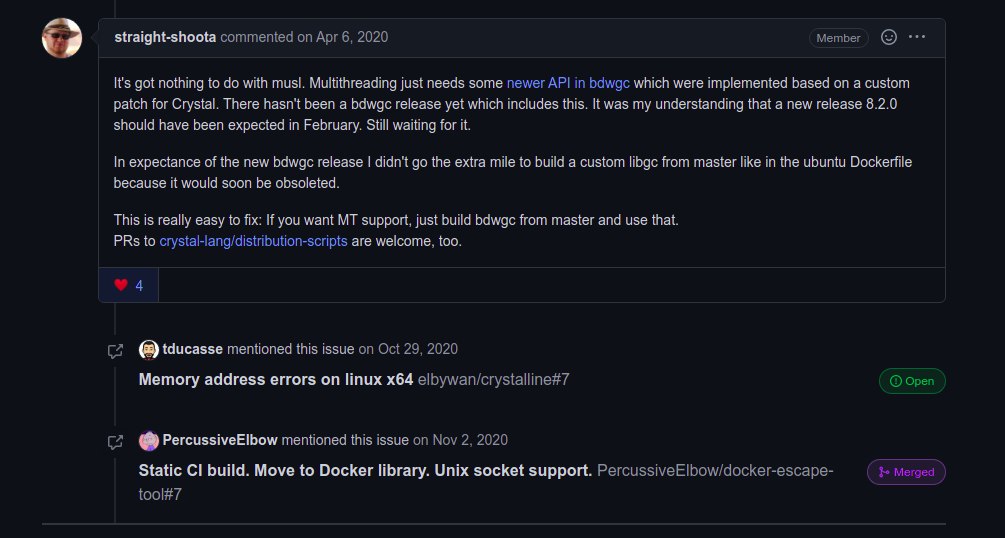Click the tducasse small avatar icon
This screenshot has height=538, width=1005.
tap(148, 349)
